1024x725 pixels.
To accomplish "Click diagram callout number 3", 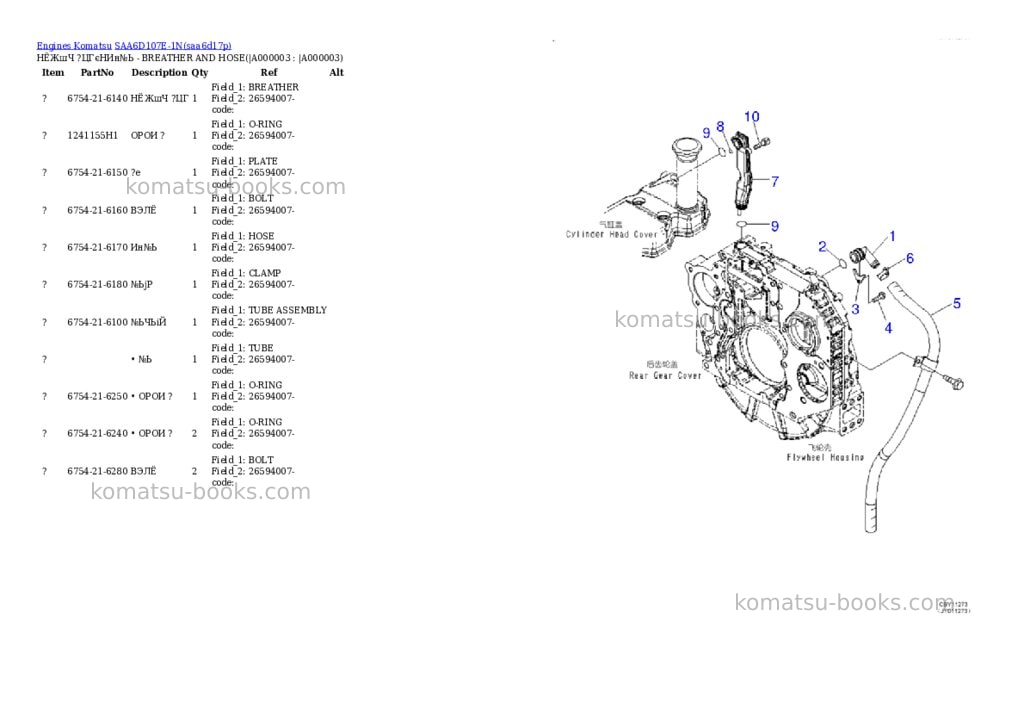I will point(855,309).
